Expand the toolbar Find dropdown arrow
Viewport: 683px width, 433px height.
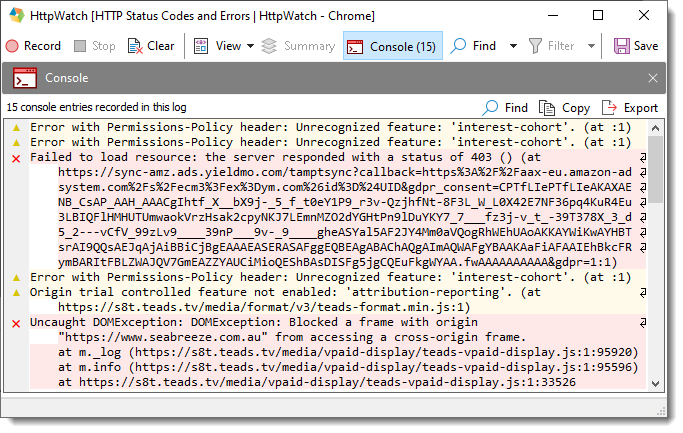click(x=513, y=46)
